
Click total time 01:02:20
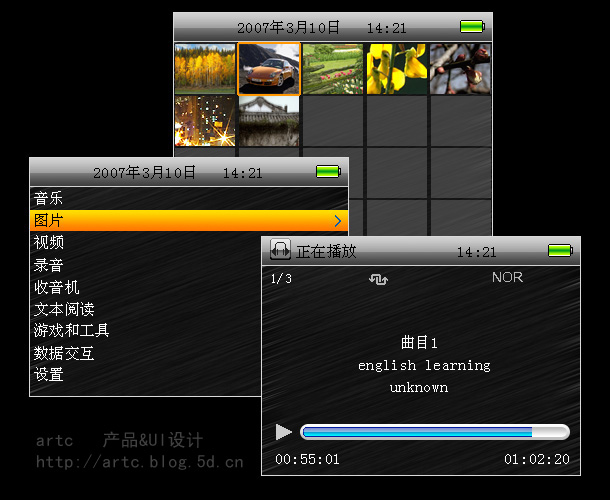click(x=537, y=460)
